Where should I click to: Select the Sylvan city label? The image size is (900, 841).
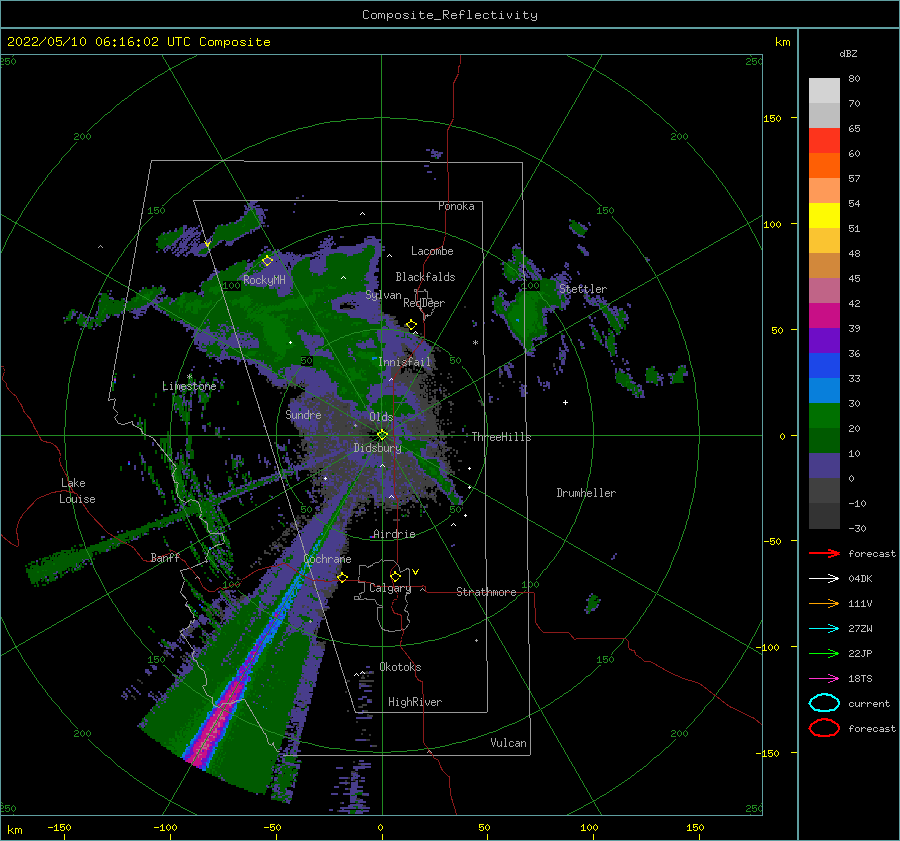pos(383,295)
